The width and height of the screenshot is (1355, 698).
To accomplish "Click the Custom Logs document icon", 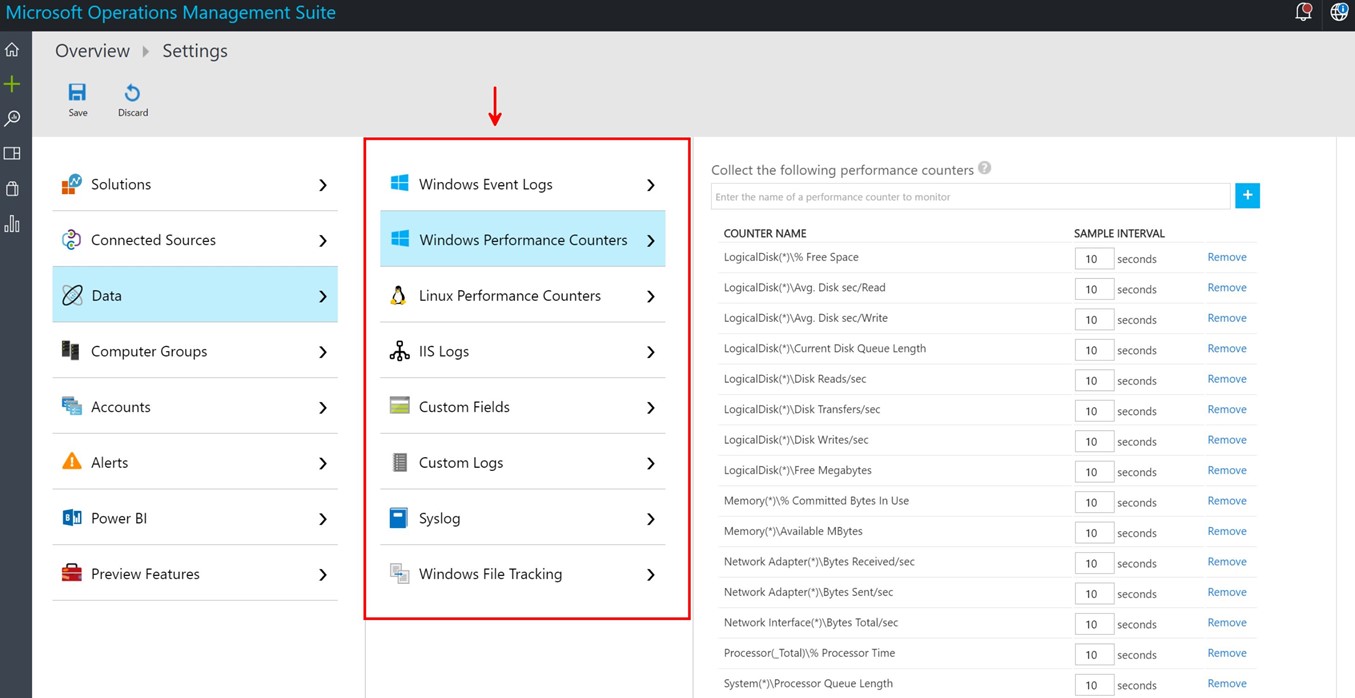I will [x=400, y=462].
